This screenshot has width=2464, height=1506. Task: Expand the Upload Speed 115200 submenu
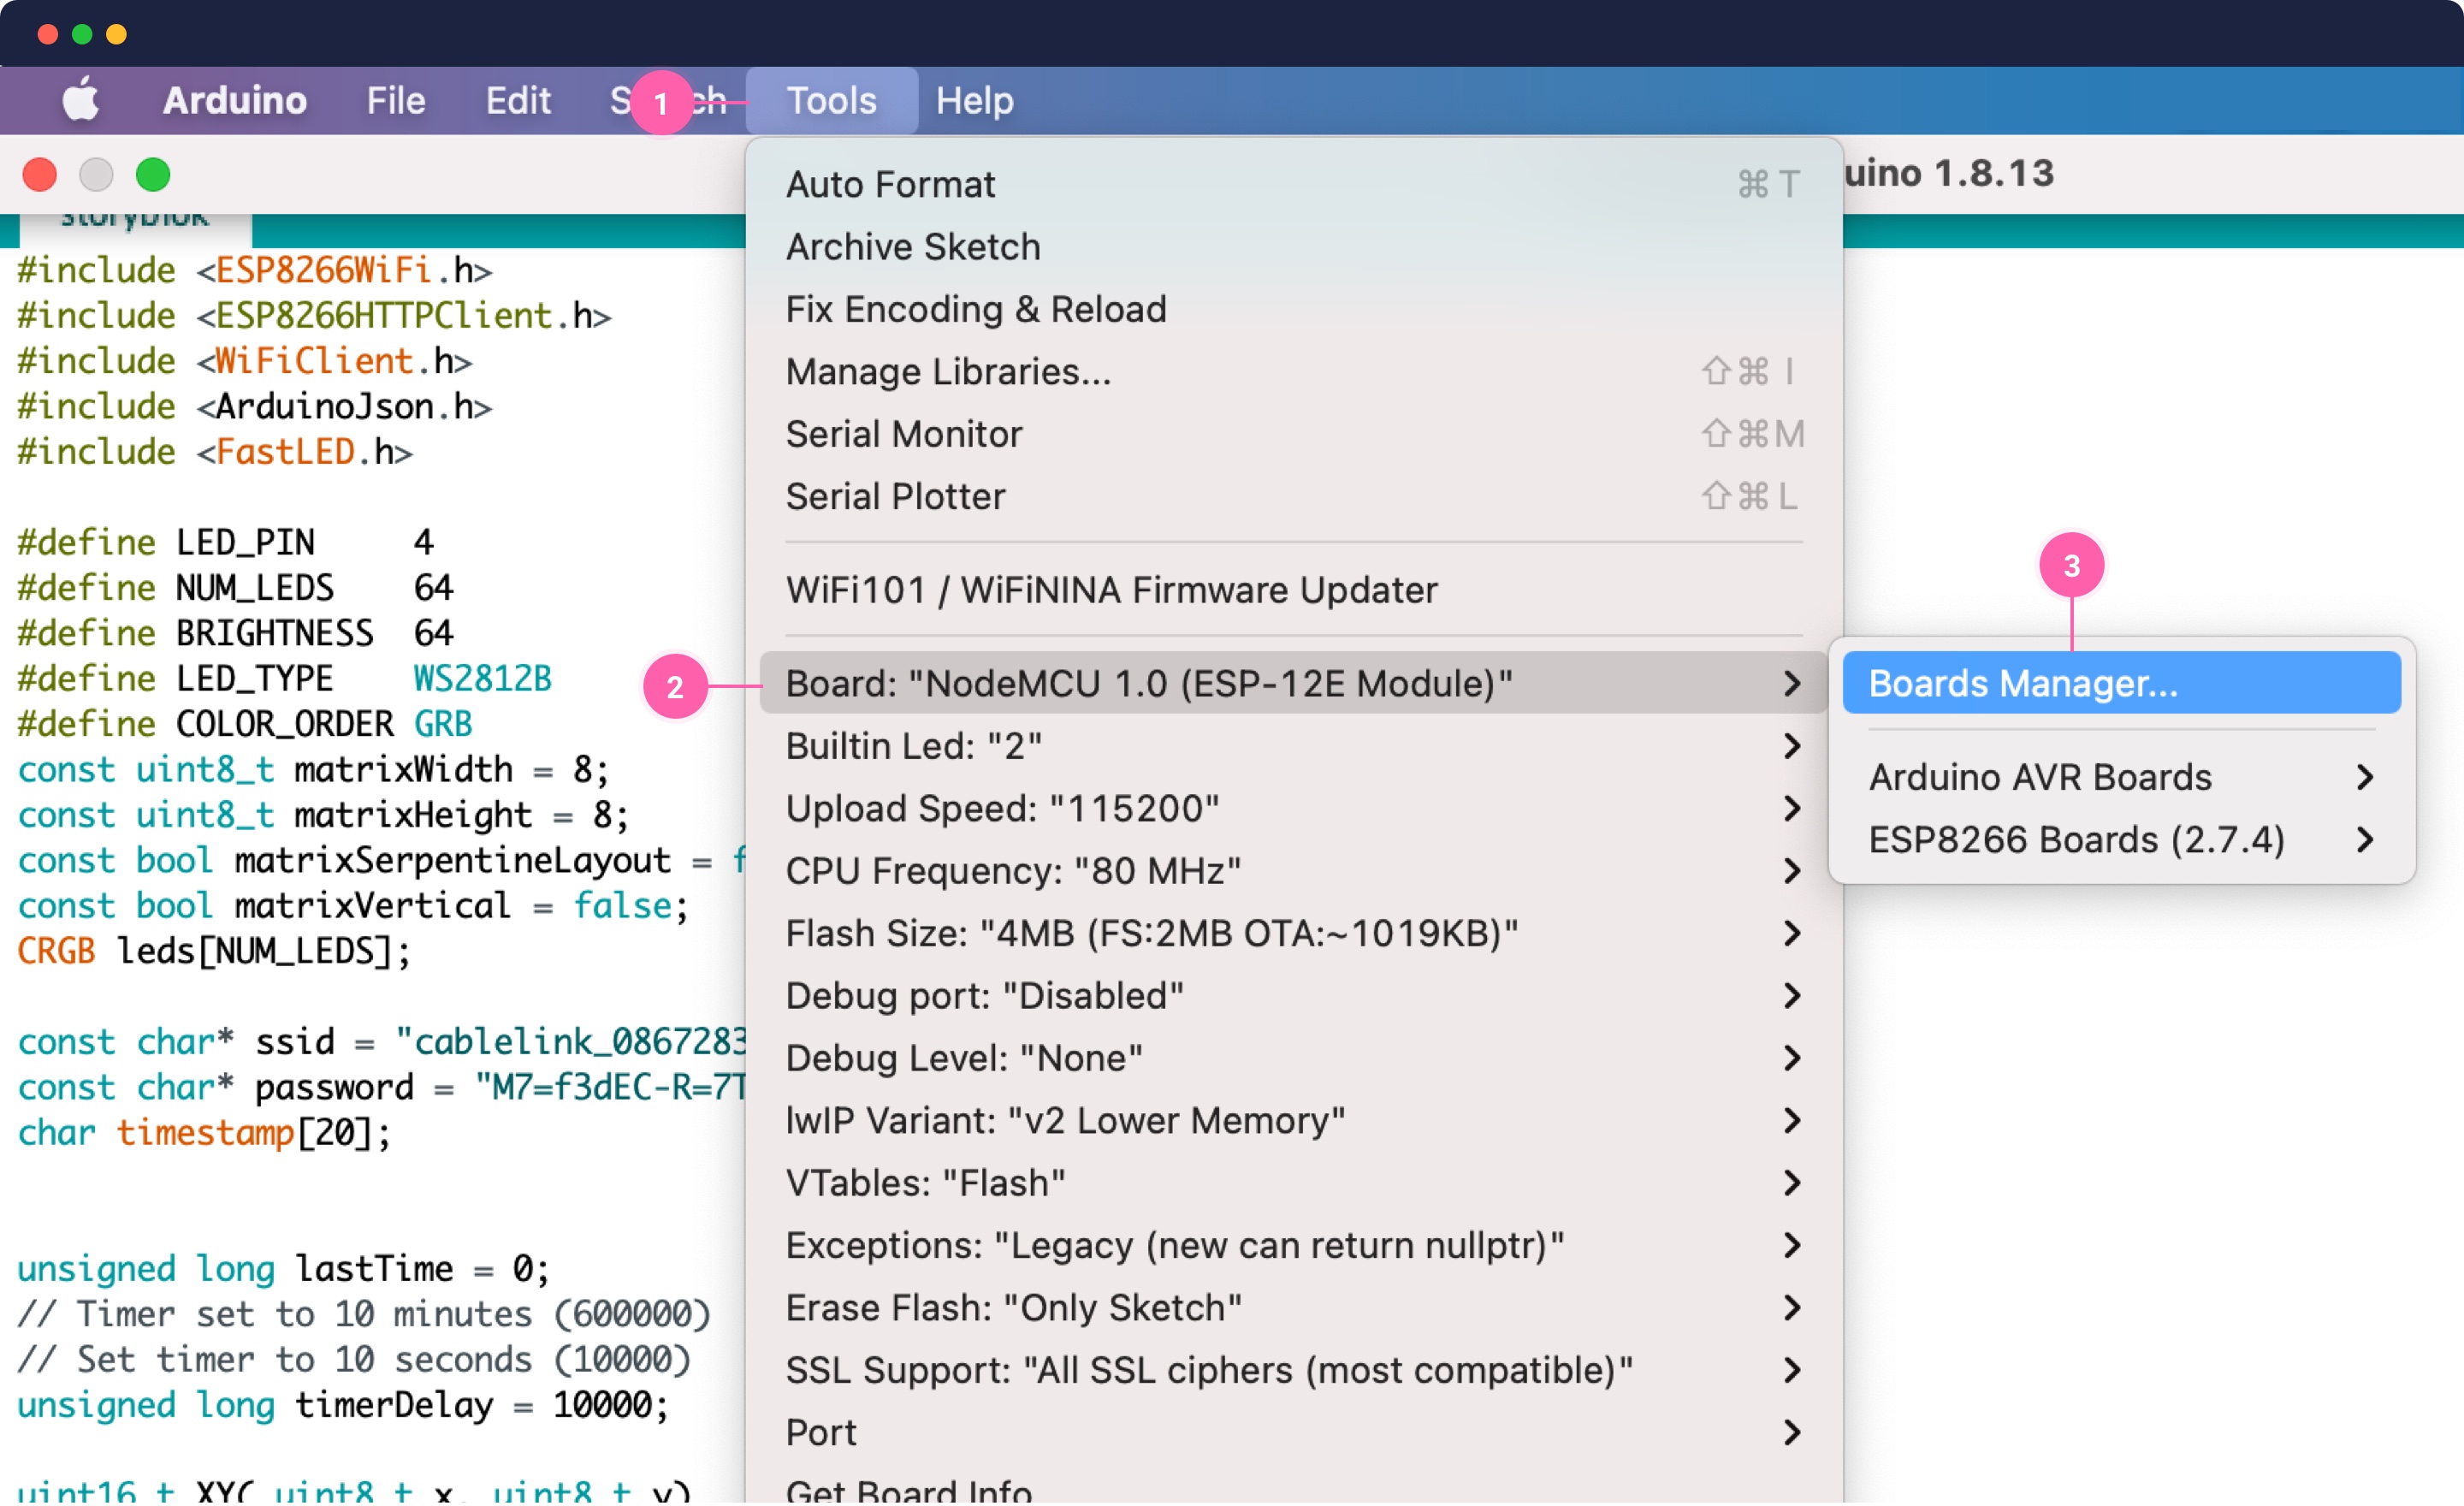coord(1294,809)
